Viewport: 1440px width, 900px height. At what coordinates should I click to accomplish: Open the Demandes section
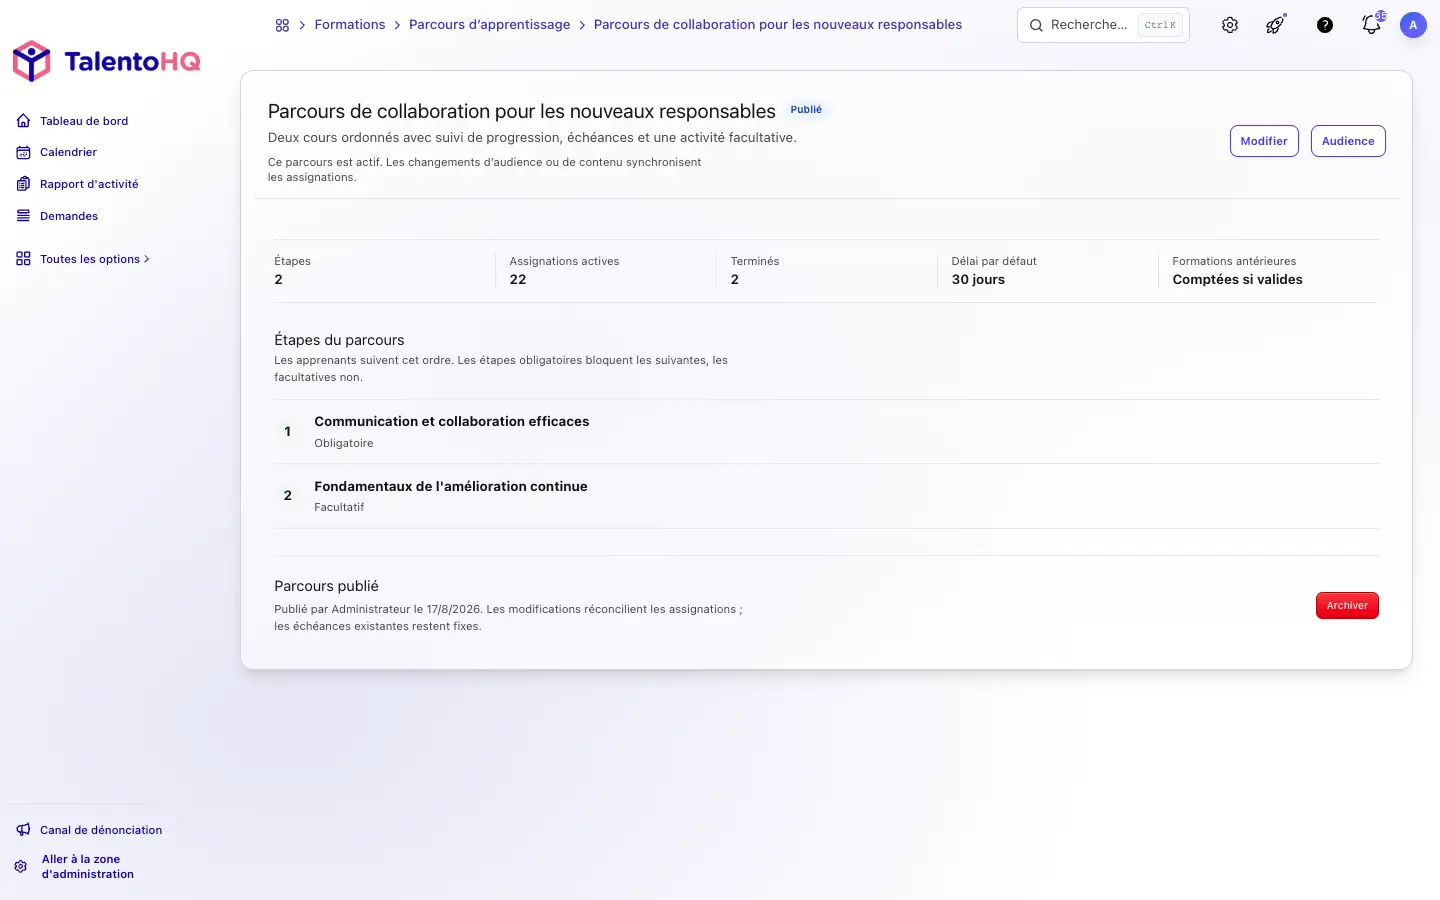(x=69, y=216)
